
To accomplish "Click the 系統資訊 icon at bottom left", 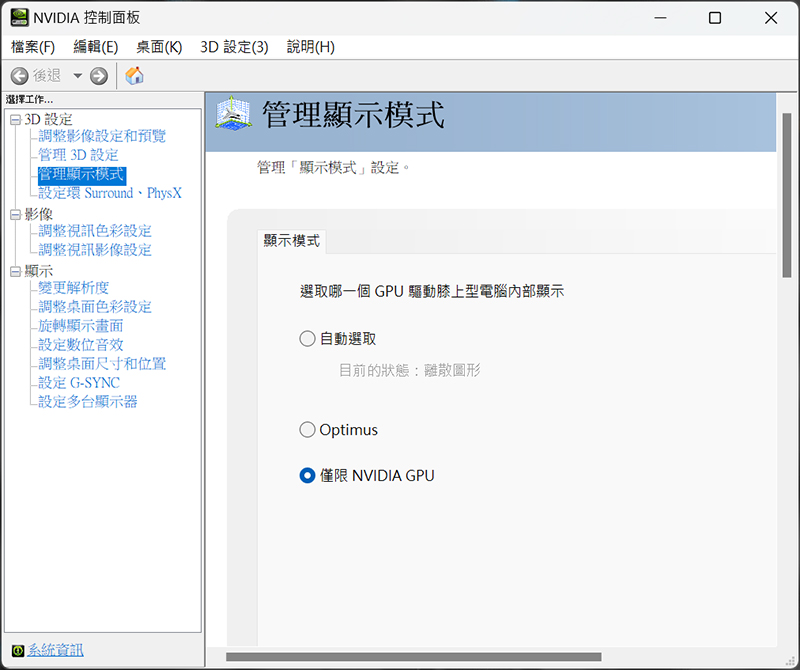I will click(18, 651).
